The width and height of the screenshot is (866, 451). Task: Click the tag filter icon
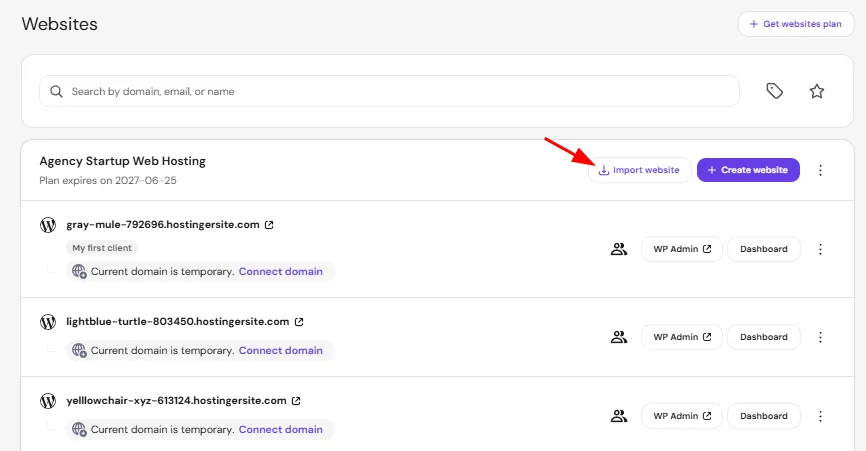pos(774,91)
